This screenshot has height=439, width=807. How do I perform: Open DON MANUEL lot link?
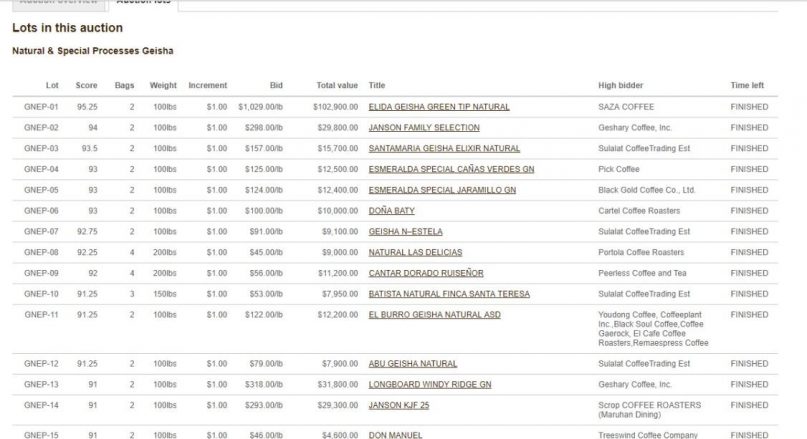coord(395,435)
